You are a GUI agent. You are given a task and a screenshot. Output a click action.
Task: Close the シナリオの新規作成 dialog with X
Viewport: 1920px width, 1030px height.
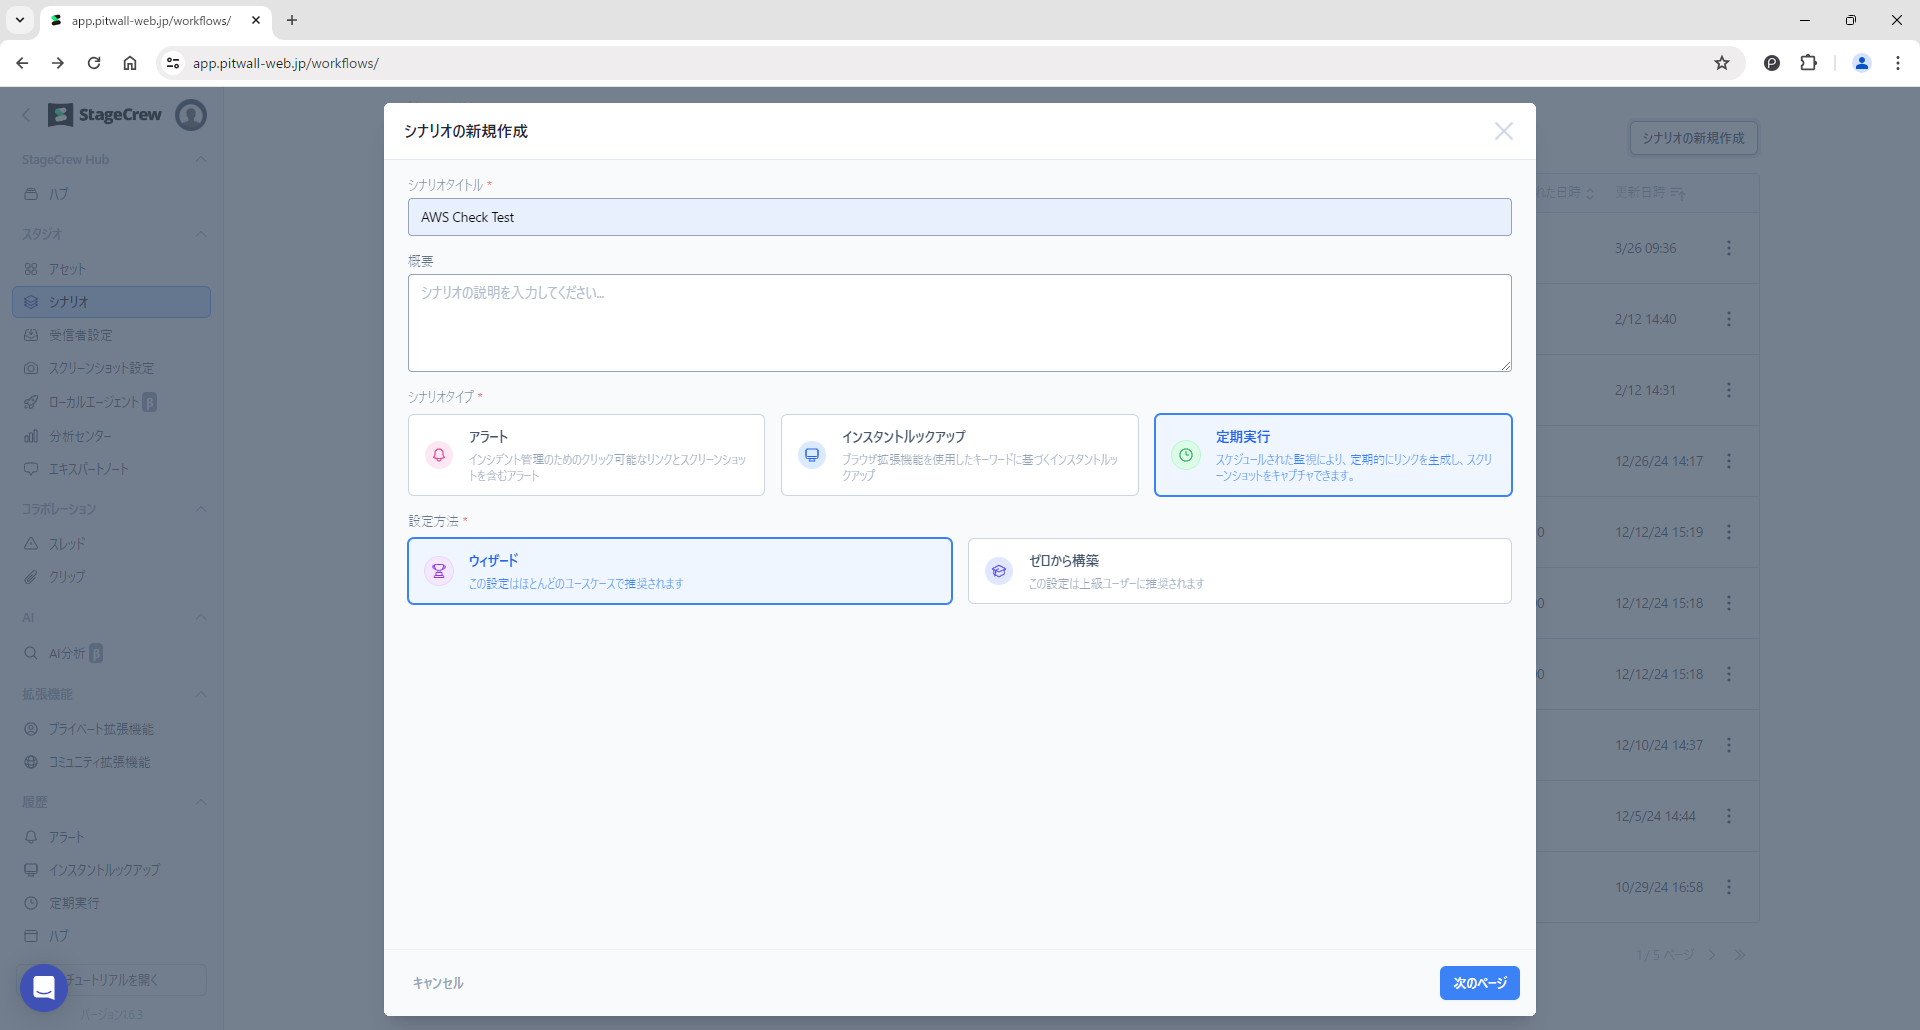pos(1503,131)
